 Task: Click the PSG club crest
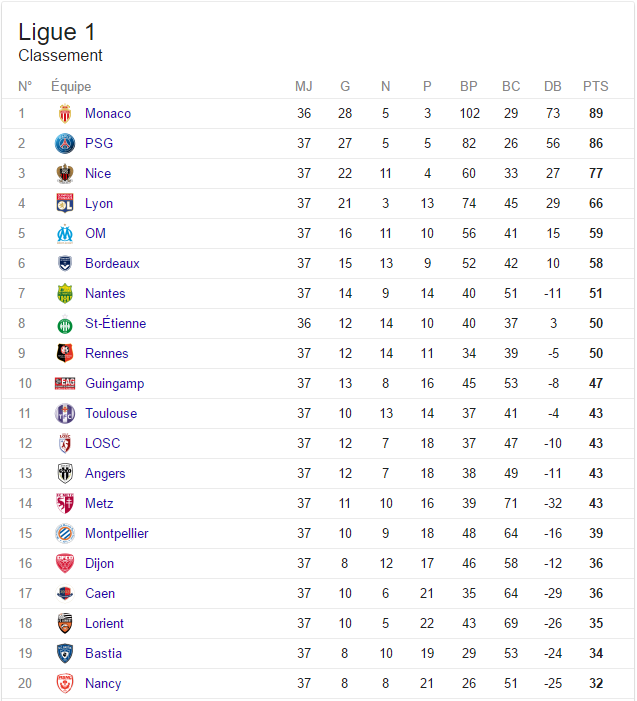tap(65, 143)
